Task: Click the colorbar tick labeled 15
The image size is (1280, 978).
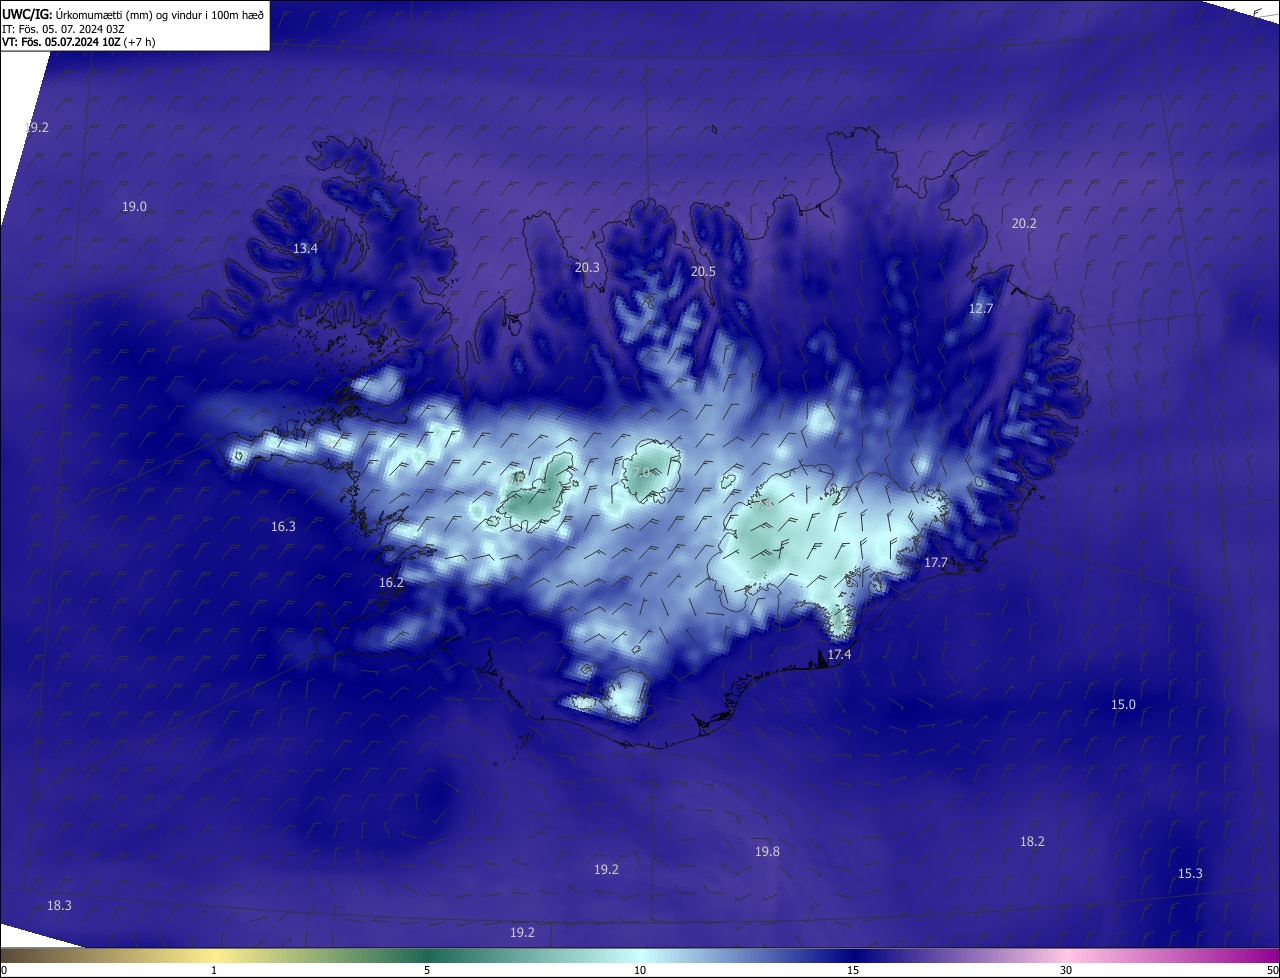Action: (853, 970)
